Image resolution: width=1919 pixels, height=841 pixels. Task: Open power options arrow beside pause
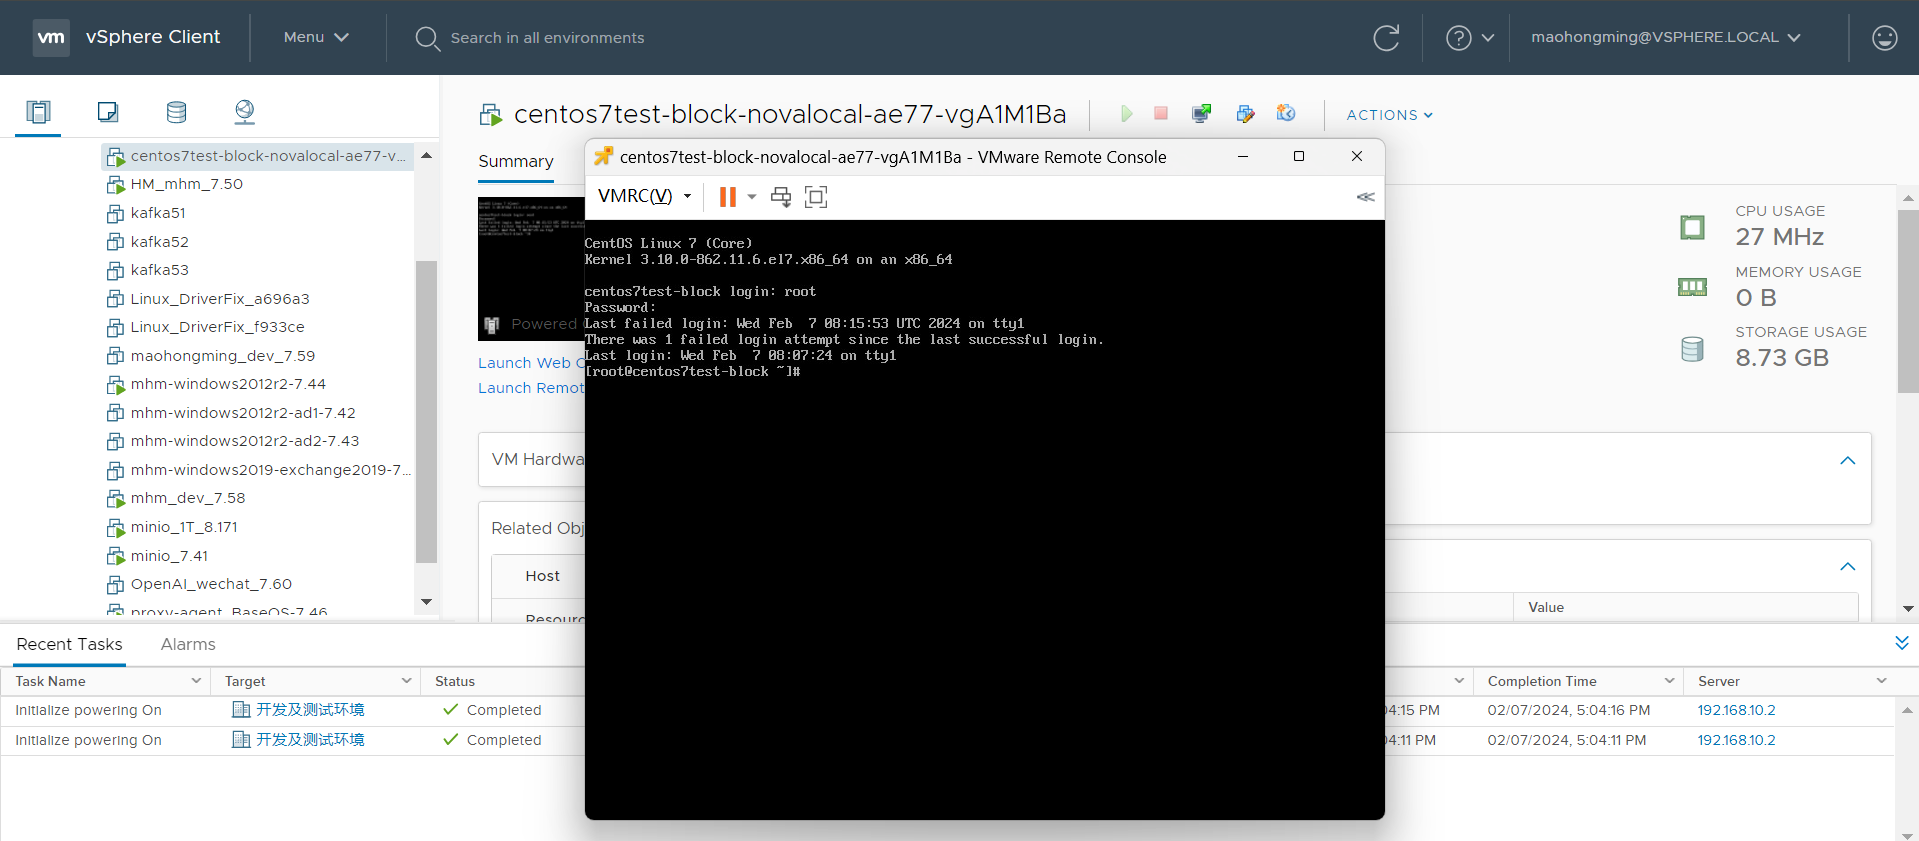752,197
